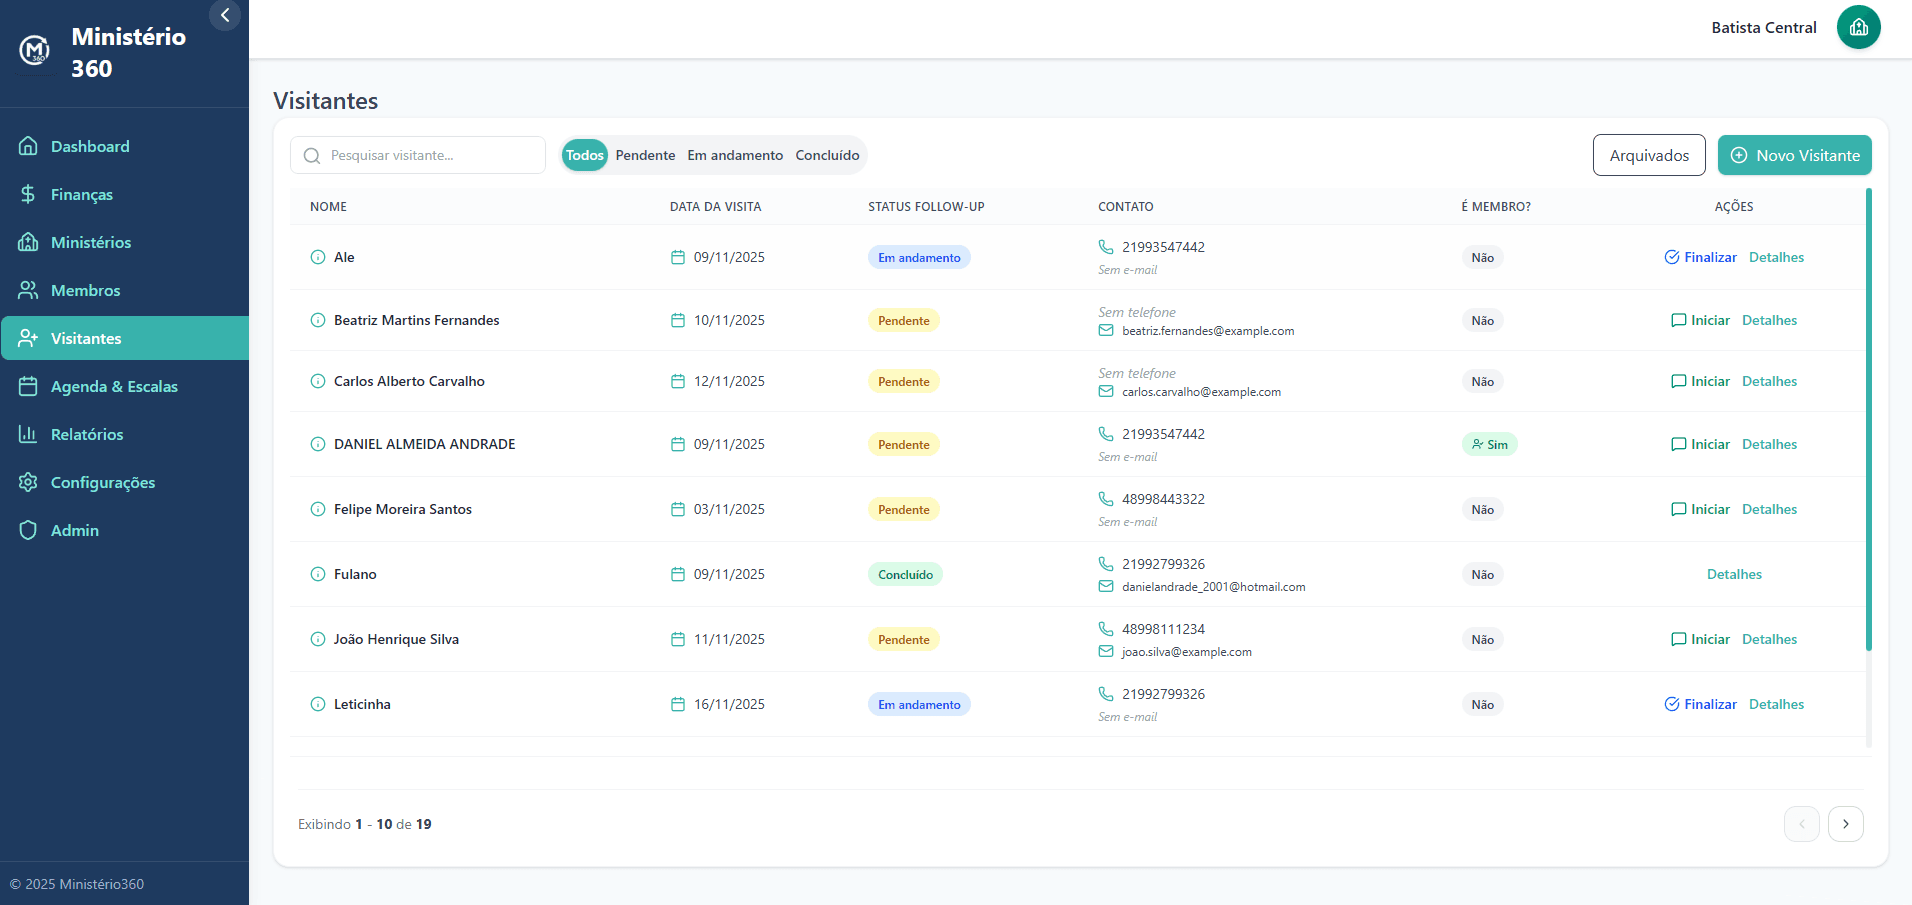
Task: Open Finanças via the dollar icon
Action: 28,194
